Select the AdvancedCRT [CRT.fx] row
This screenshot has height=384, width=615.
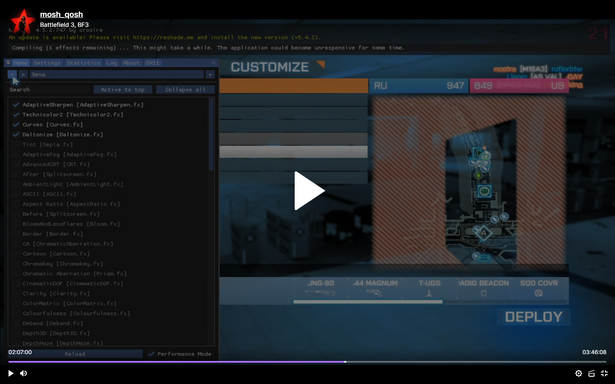pos(56,164)
